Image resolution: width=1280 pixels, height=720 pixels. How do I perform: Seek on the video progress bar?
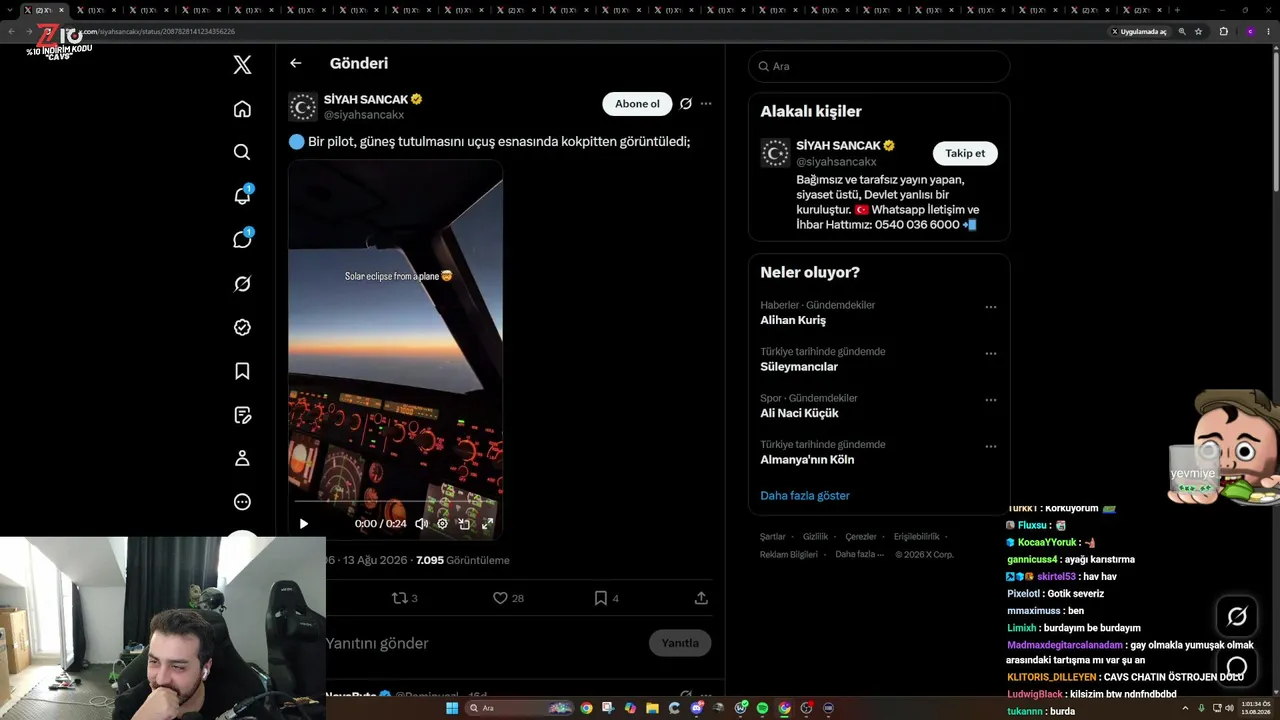point(395,501)
